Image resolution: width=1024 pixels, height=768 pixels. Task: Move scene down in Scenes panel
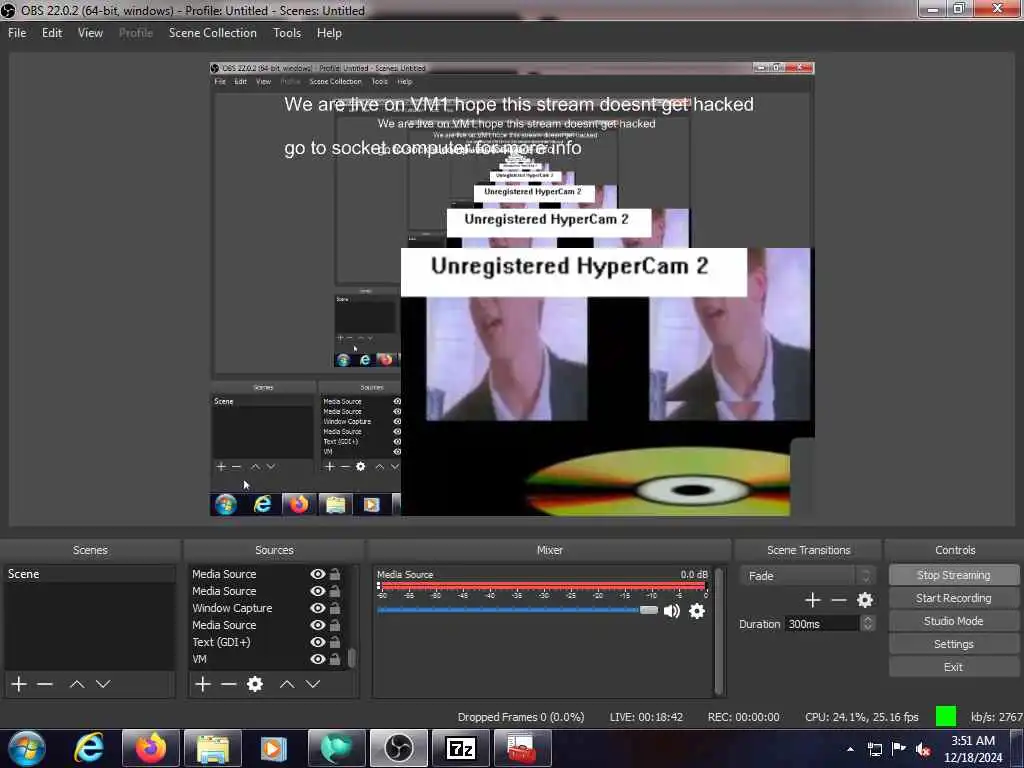click(x=103, y=684)
